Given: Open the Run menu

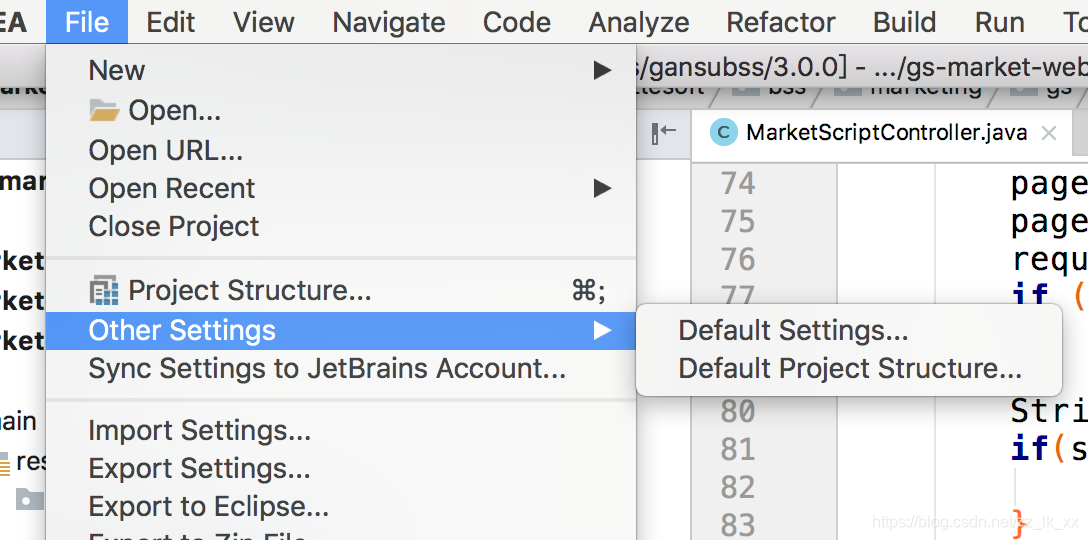Looking at the screenshot, I should [x=999, y=22].
